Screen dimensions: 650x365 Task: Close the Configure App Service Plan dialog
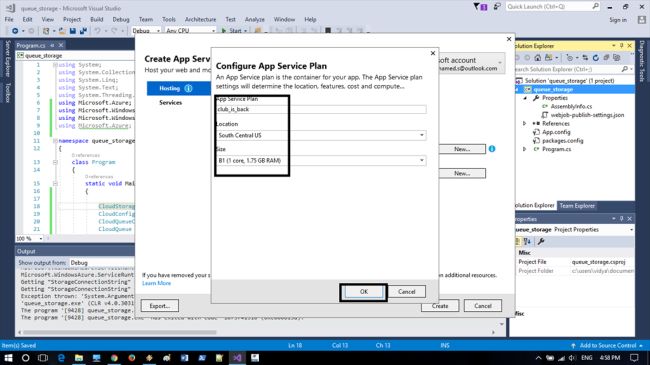point(433,53)
